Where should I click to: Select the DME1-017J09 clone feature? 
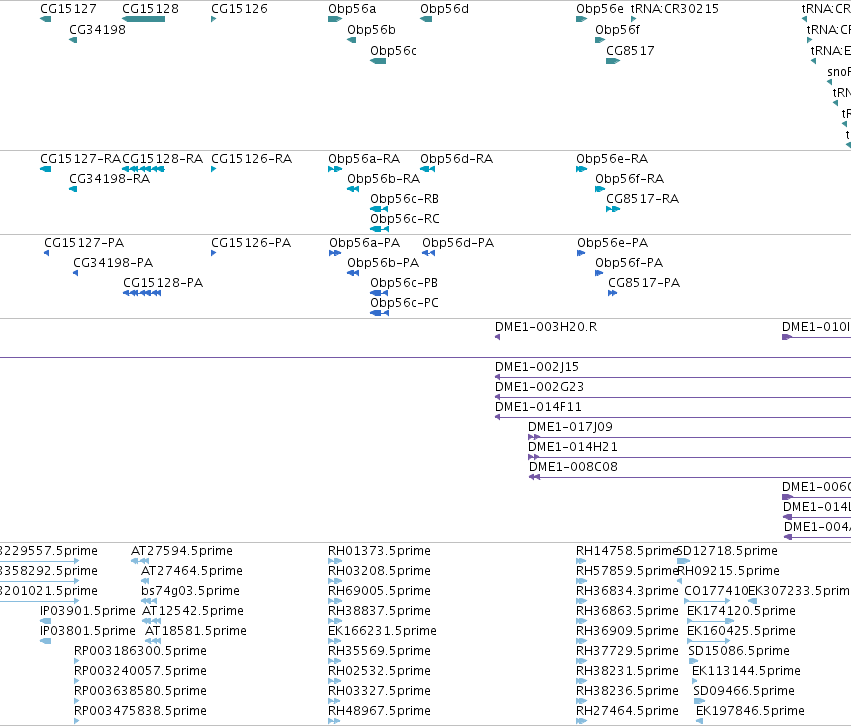689,437
